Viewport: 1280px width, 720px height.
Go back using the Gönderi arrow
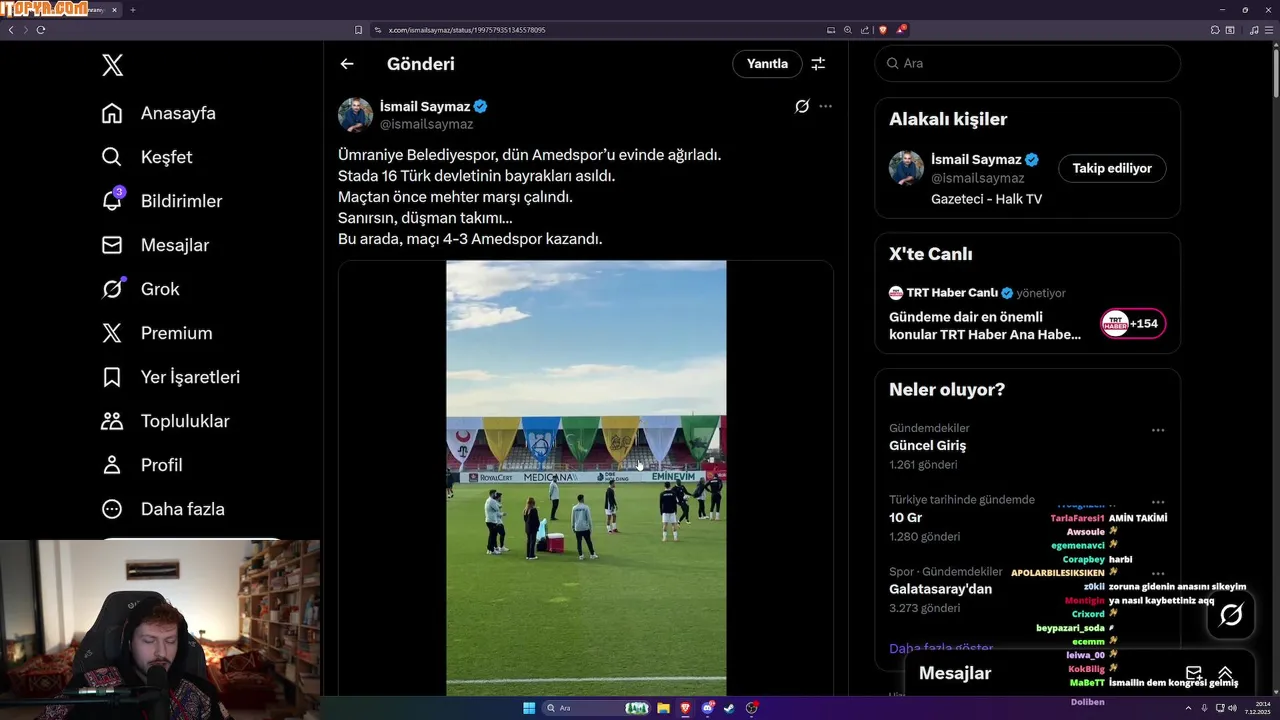tap(347, 64)
